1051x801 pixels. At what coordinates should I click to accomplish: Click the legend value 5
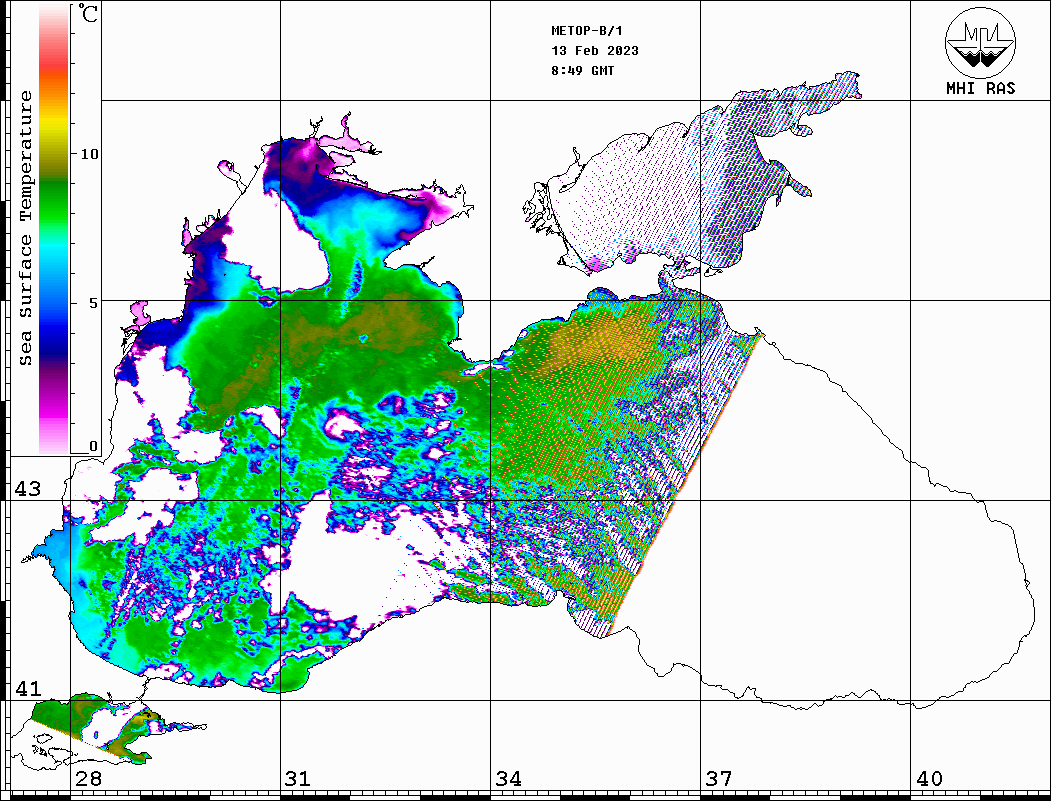93,303
